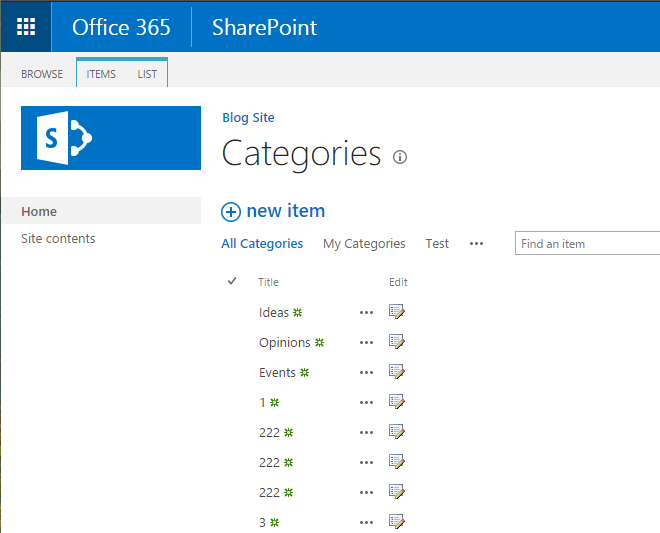
Task: Click the SharePoint site logo
Action: tap(111, 138)
